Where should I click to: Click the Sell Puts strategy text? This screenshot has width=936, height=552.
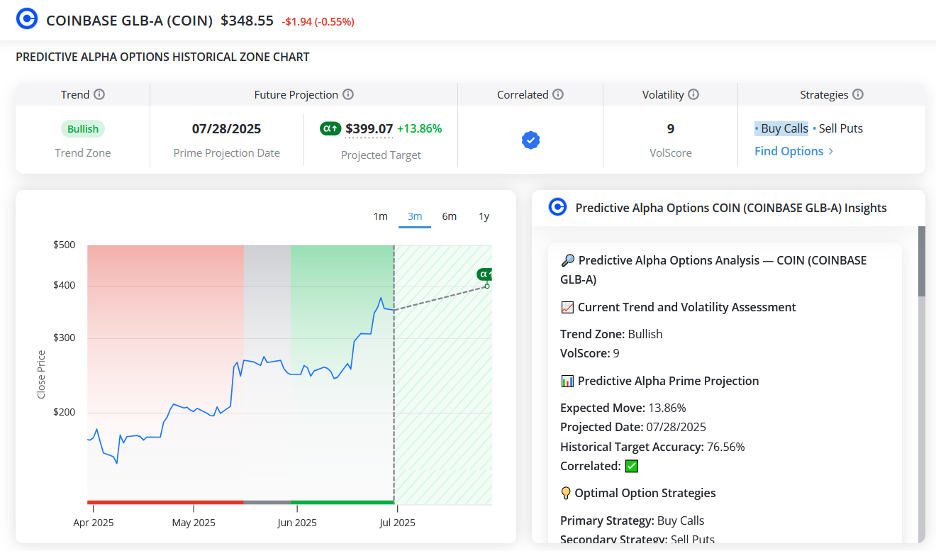point(840,128)
